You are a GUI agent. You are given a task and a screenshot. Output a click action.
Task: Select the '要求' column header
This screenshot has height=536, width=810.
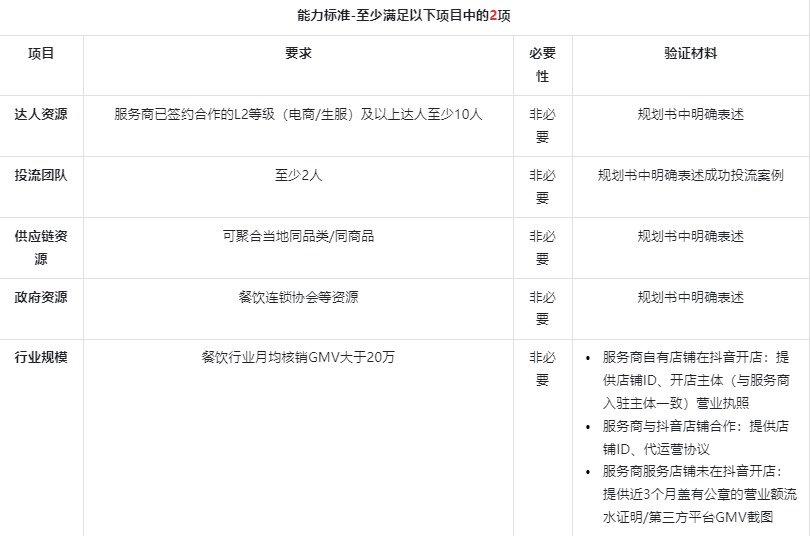(x=298, y=53)
